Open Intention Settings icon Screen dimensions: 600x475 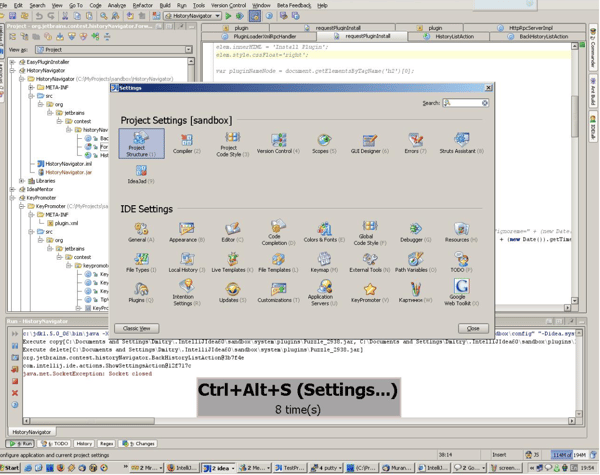pyautogui.click(x=187, y=293)
